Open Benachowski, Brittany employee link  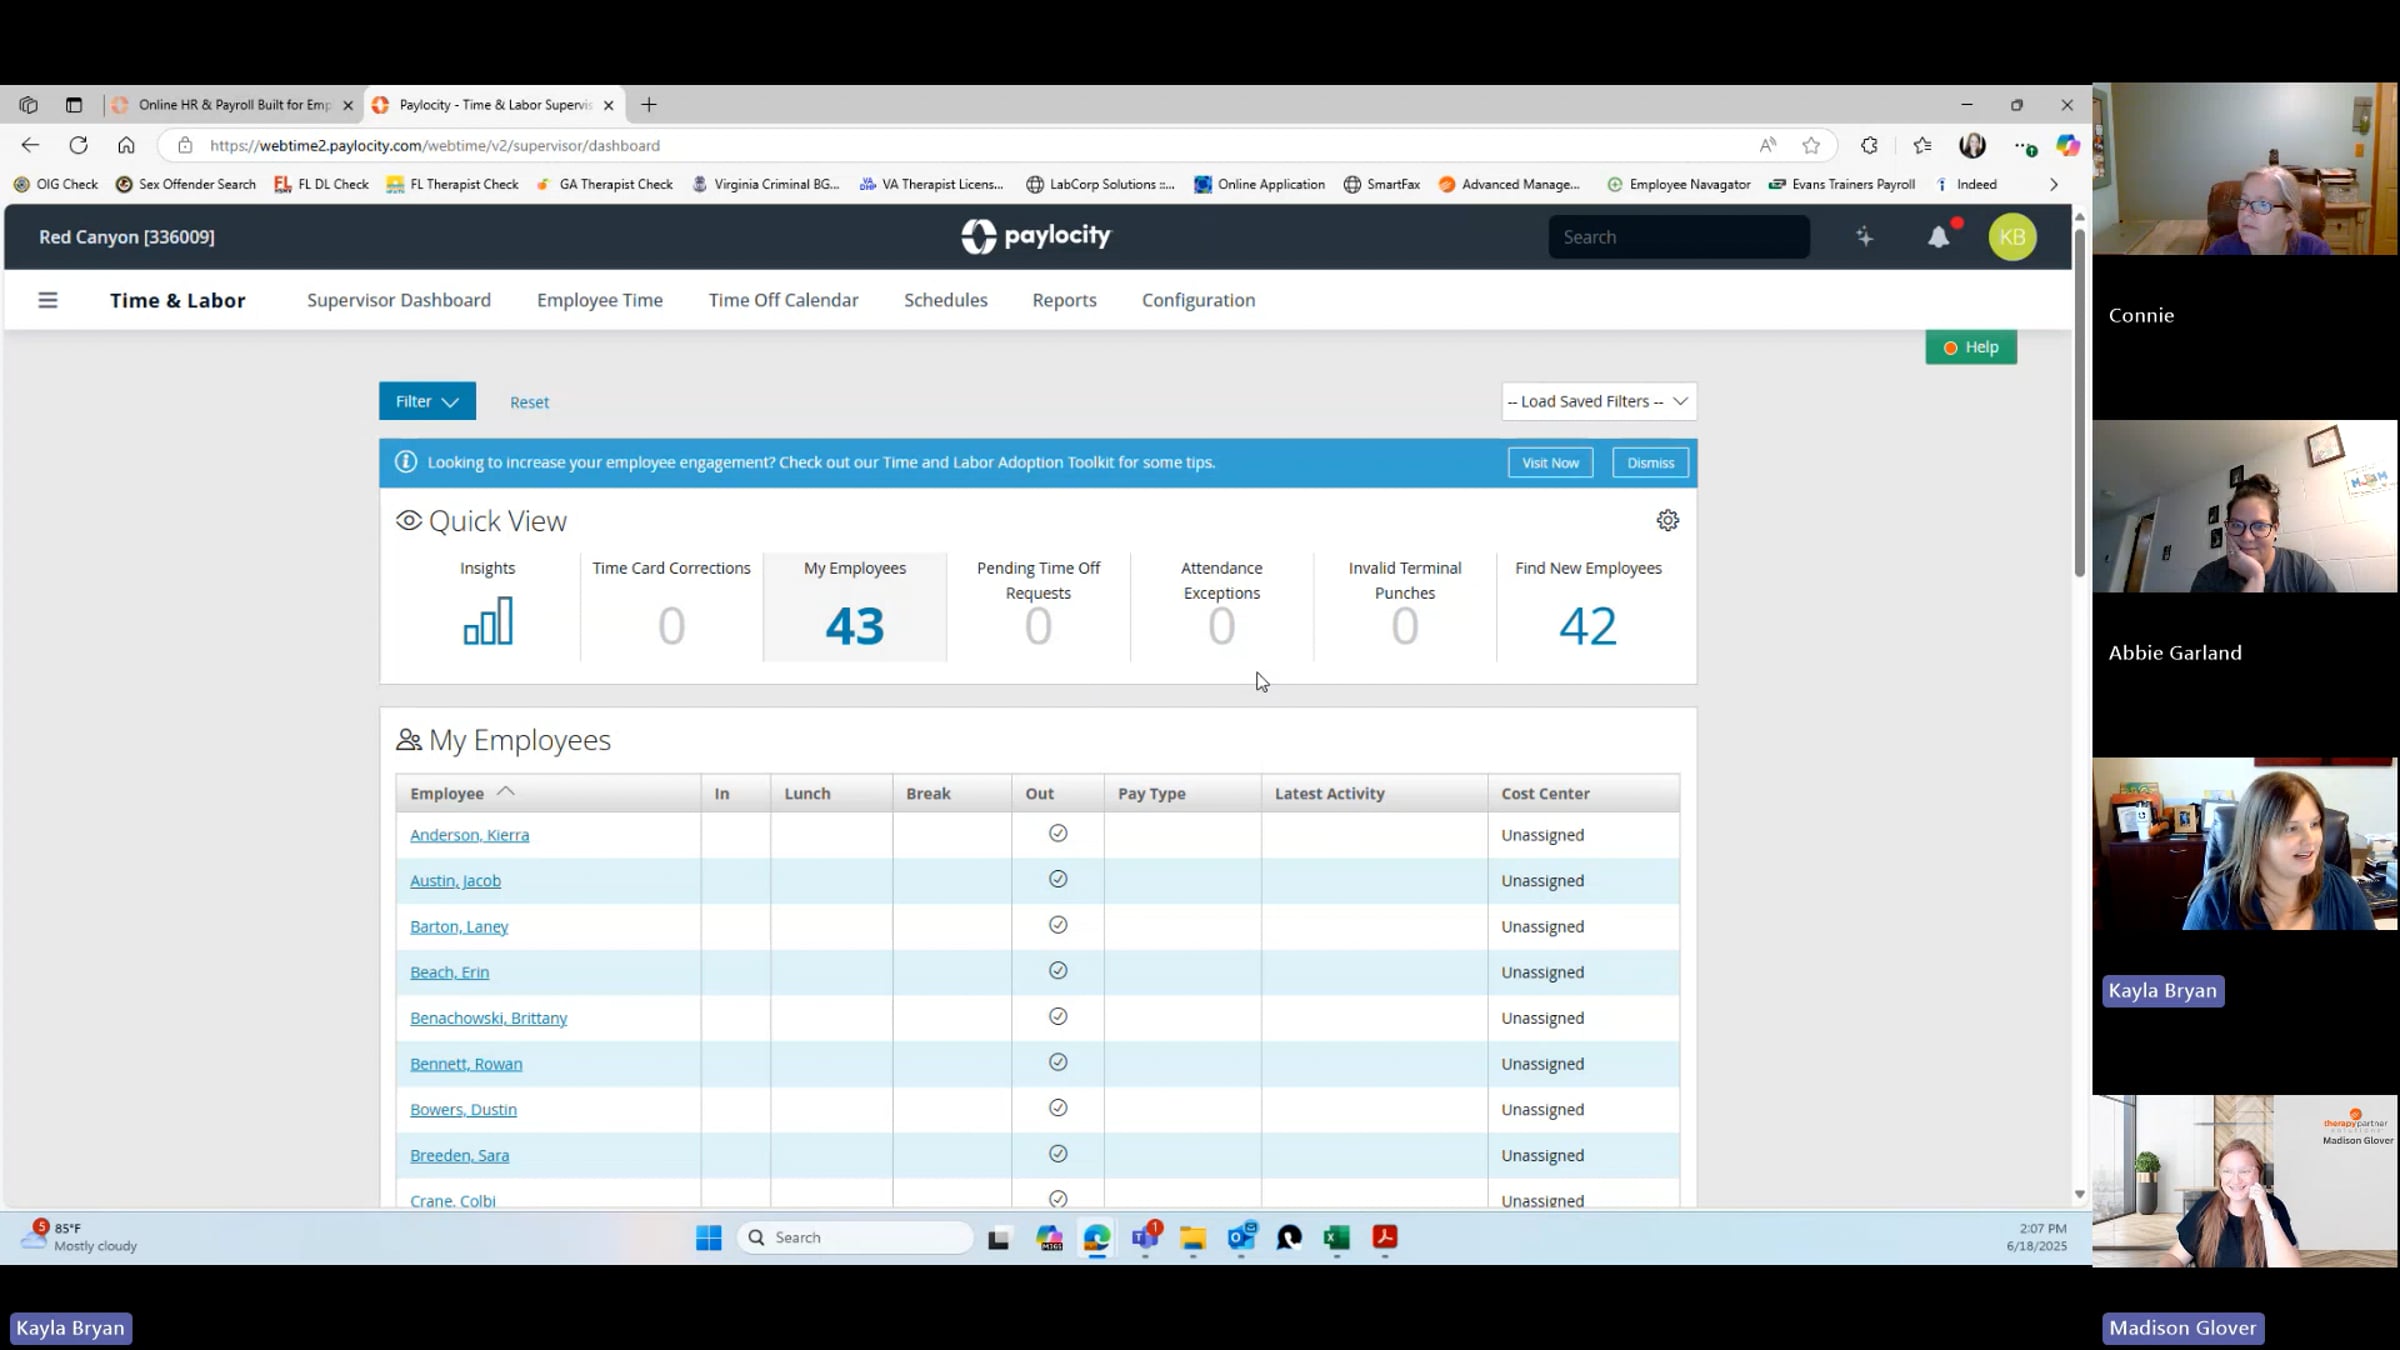click(488, 1018)
